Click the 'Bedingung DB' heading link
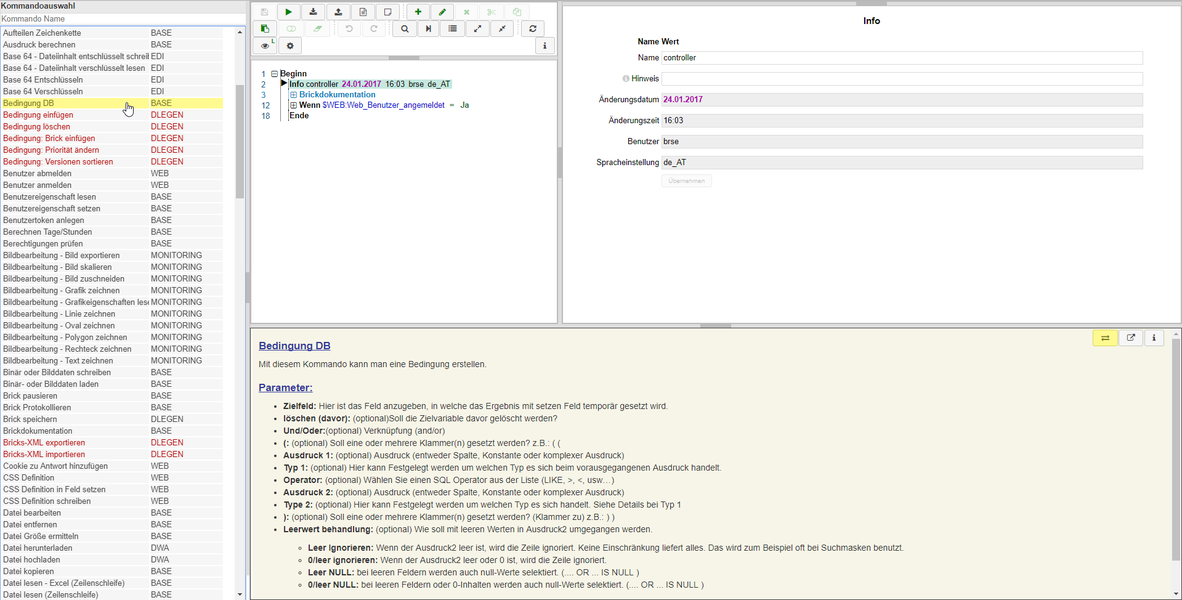Image resolution: width=1182 pixels, height=600 pixels. 294,346
